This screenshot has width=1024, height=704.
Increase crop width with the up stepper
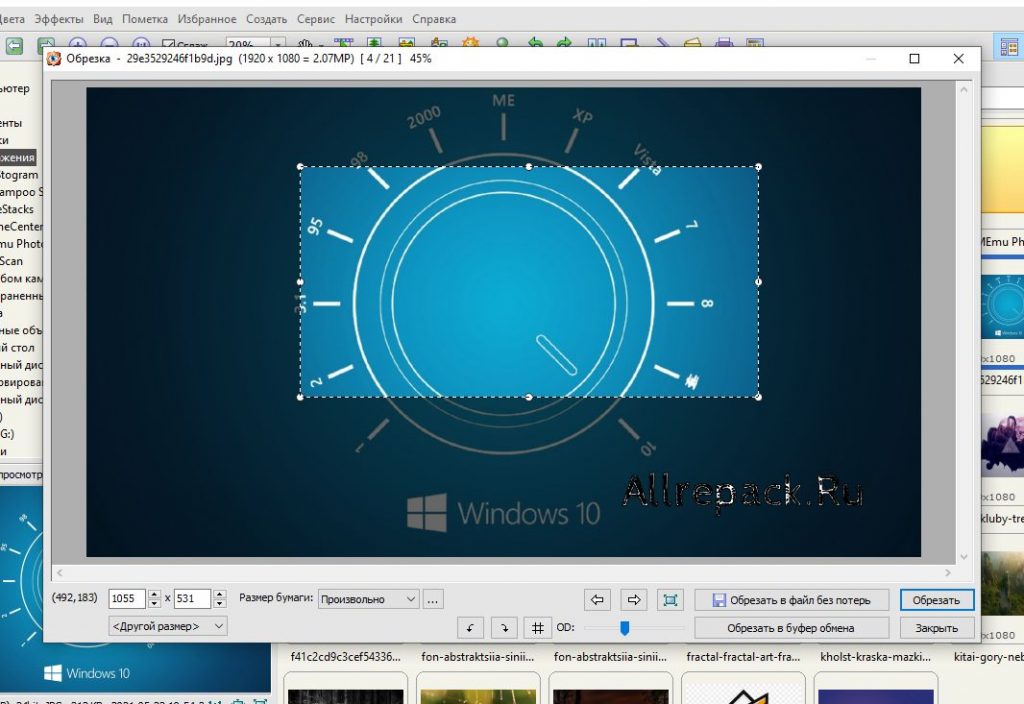[154, 594]
